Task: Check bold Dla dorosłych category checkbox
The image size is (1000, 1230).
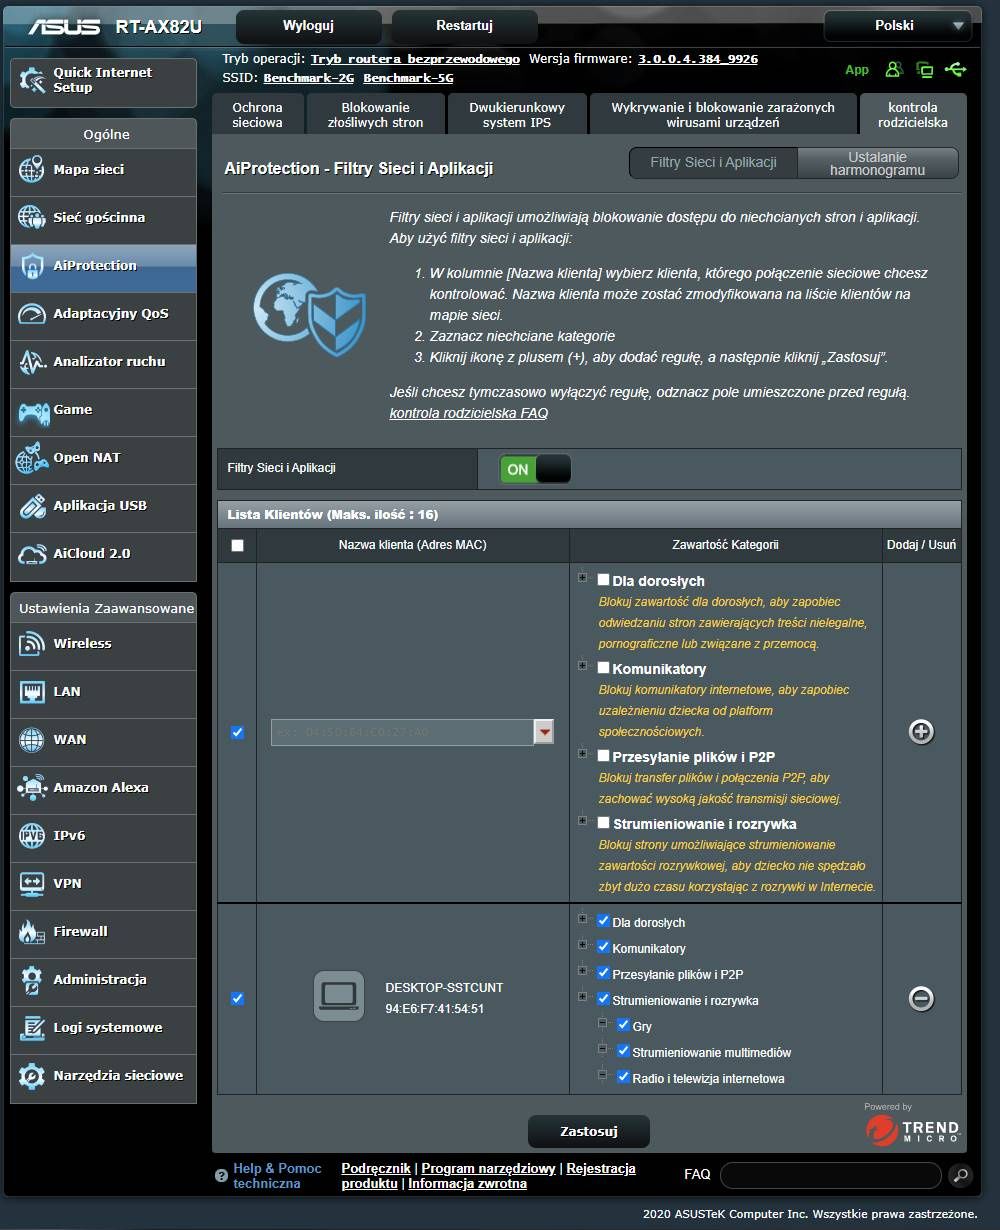Action: (x=603, y=579)
